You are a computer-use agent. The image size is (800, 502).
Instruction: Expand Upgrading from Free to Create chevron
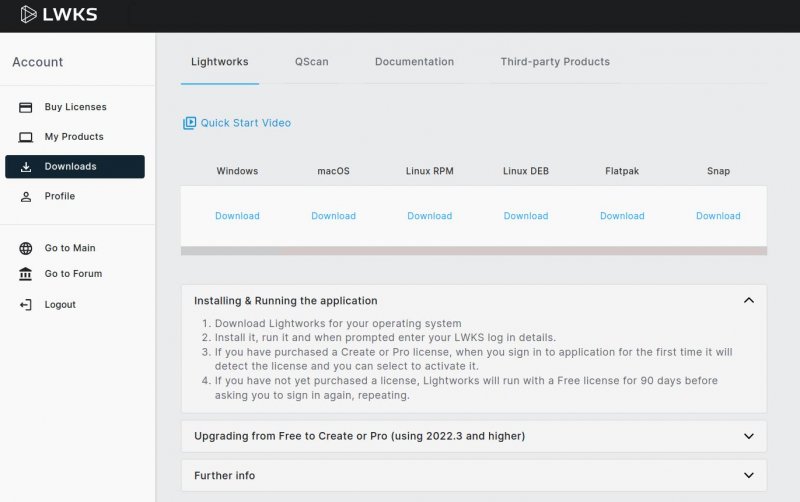pos(748,436)
